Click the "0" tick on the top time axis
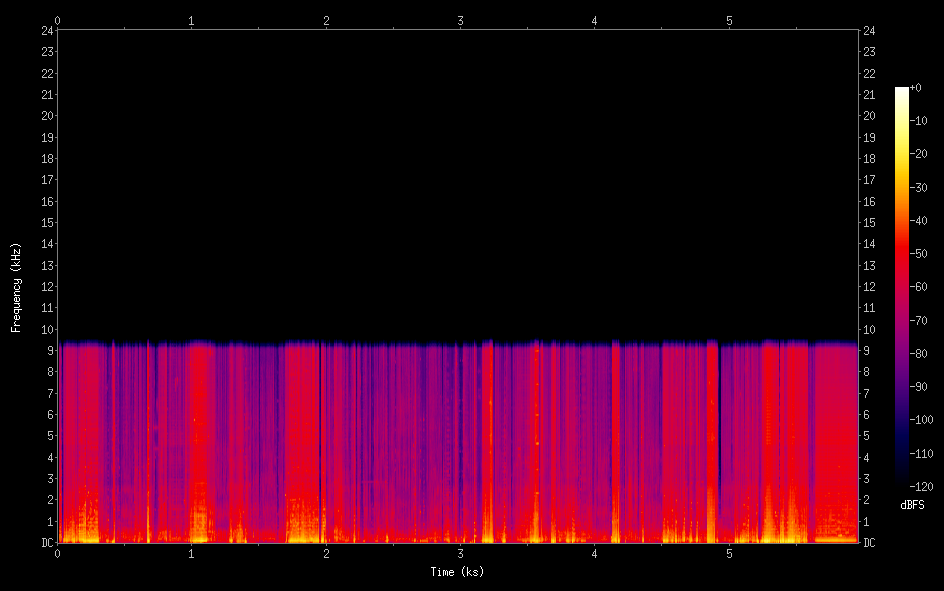 (58, 20)
